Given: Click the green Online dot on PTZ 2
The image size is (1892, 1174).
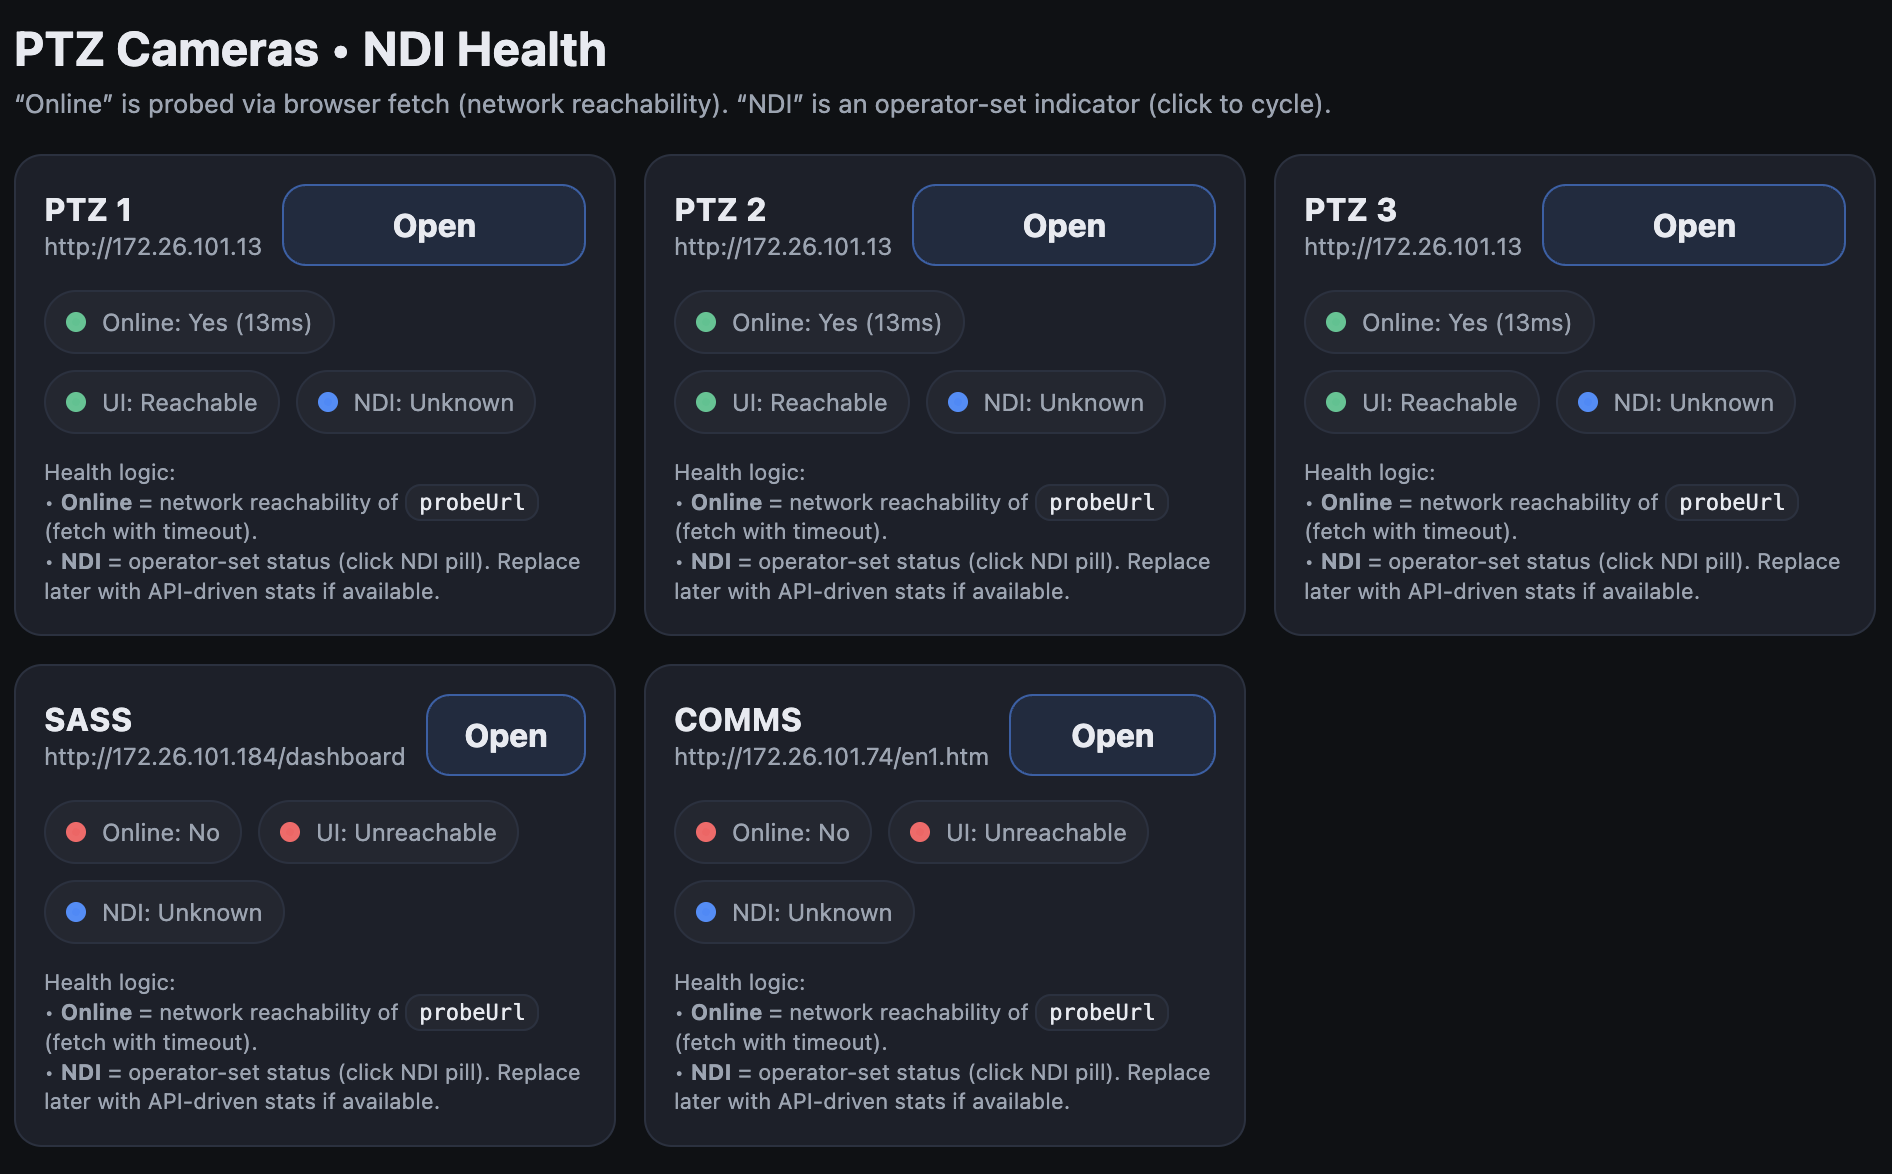Looking at the screenshot, I should [x=706, y=322].
